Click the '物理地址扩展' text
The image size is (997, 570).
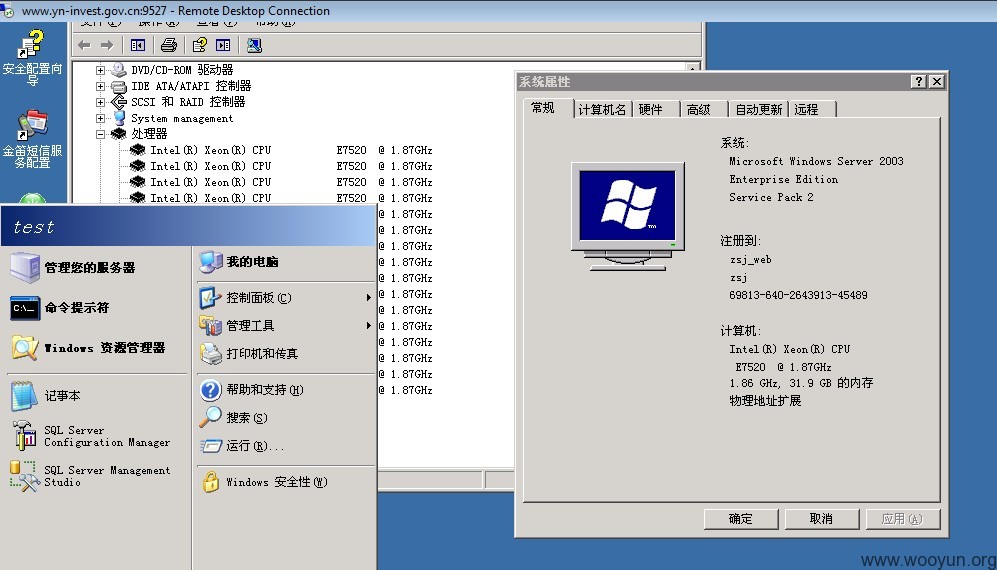point(766,401)
